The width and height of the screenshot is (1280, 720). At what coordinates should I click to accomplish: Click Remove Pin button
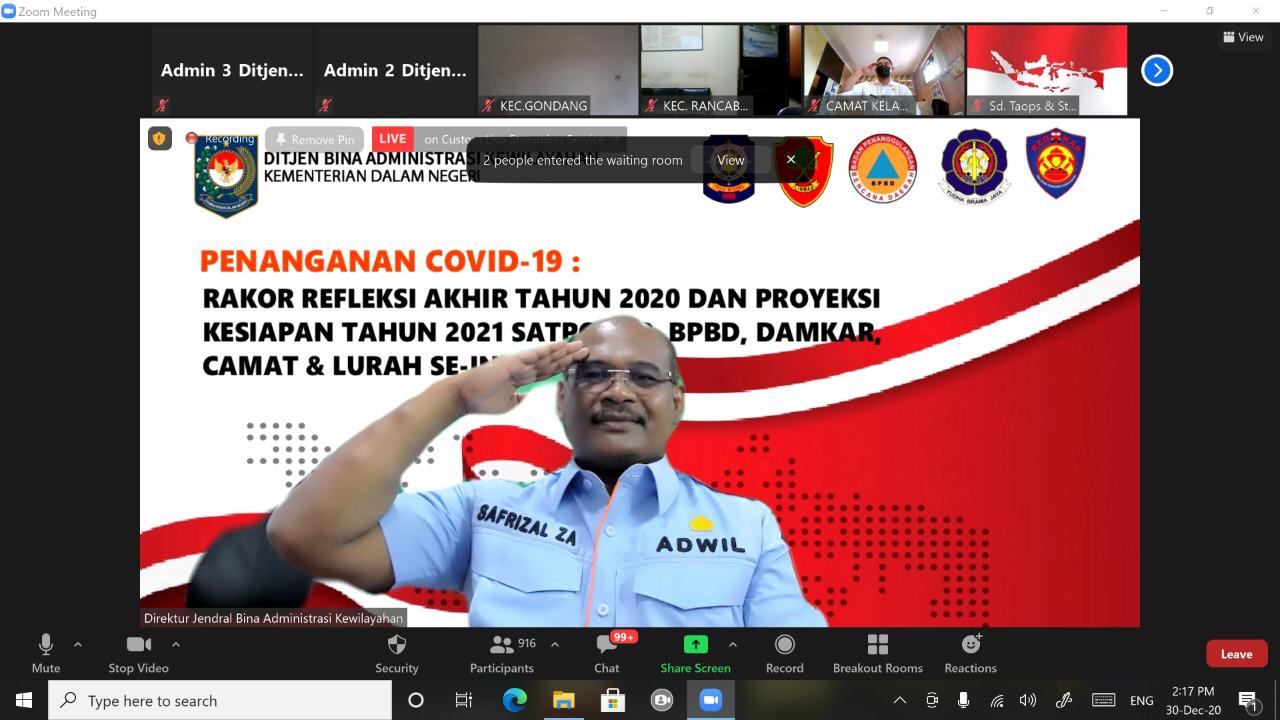coord(314,139)
